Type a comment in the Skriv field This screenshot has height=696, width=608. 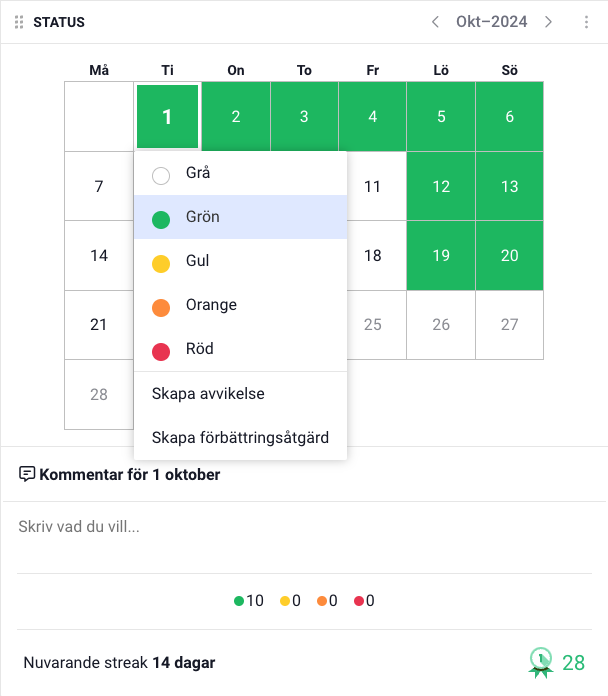pos(300,527)
